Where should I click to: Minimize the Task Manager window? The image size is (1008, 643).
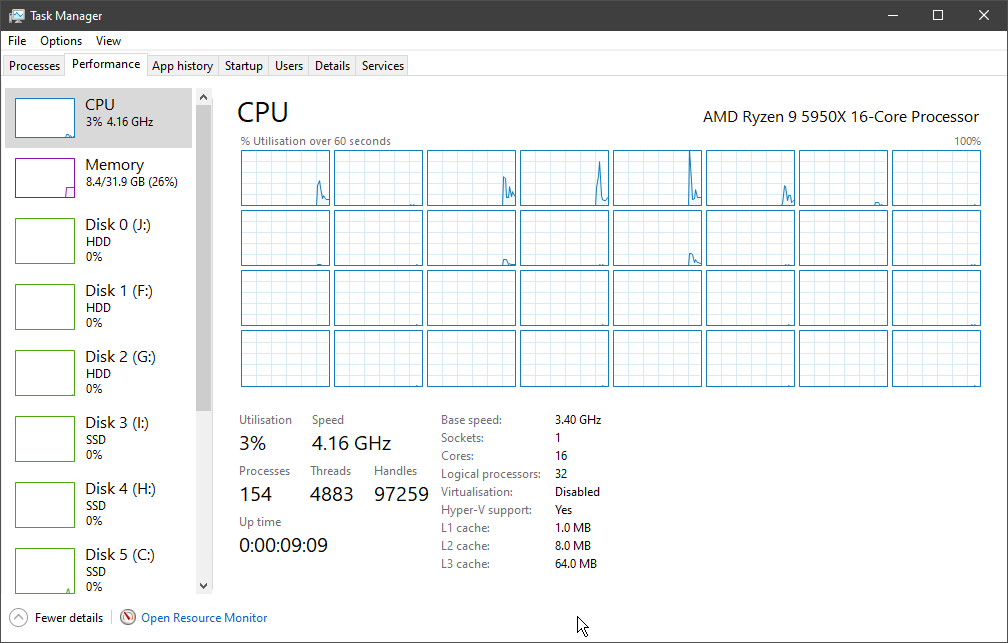pos(893,15)
